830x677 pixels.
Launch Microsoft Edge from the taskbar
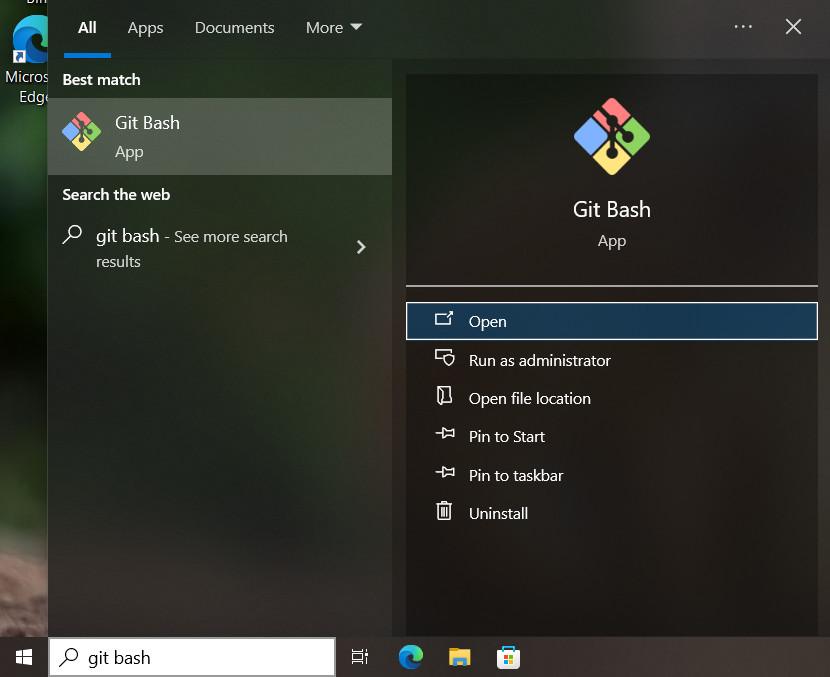coord(410,657)
